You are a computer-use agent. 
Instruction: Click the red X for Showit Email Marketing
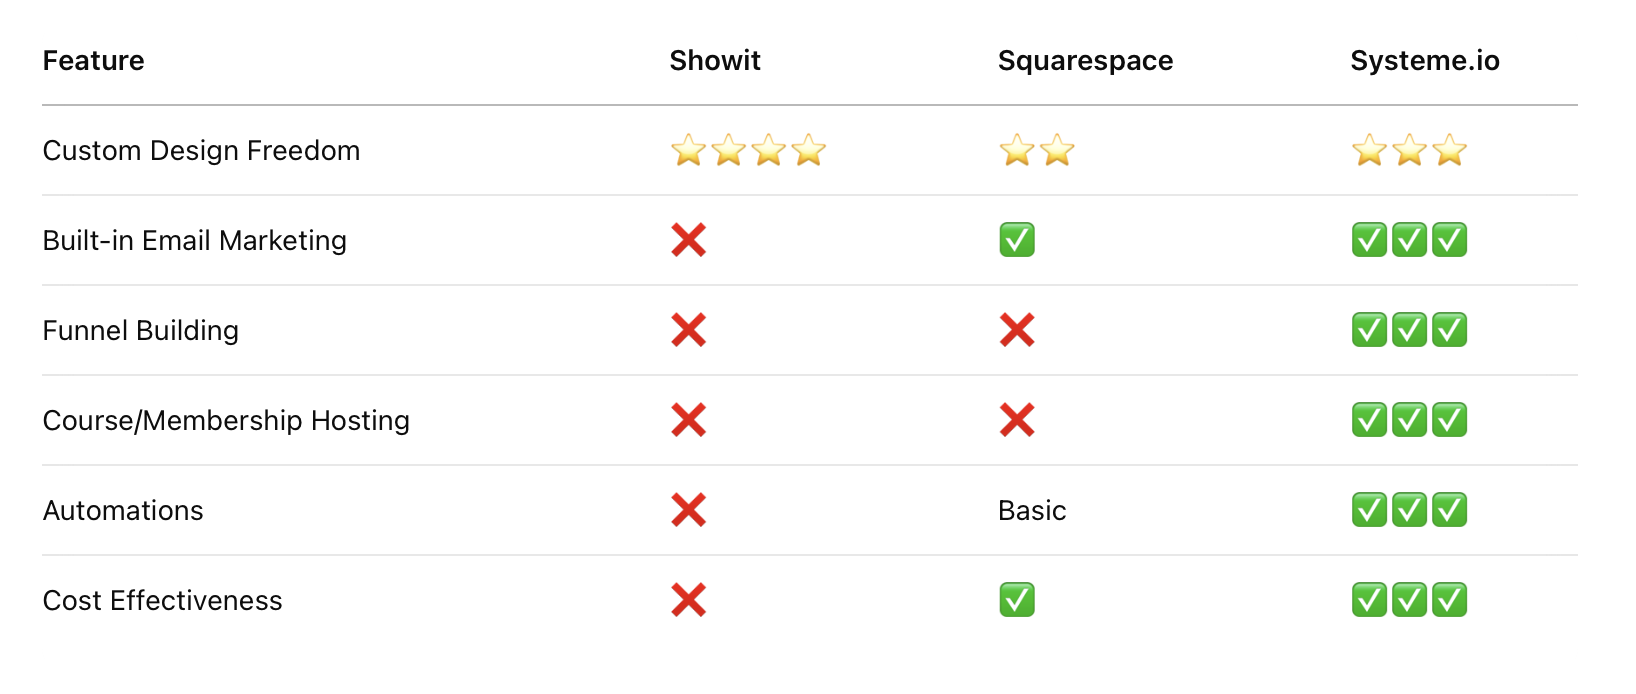coord(689,240)
